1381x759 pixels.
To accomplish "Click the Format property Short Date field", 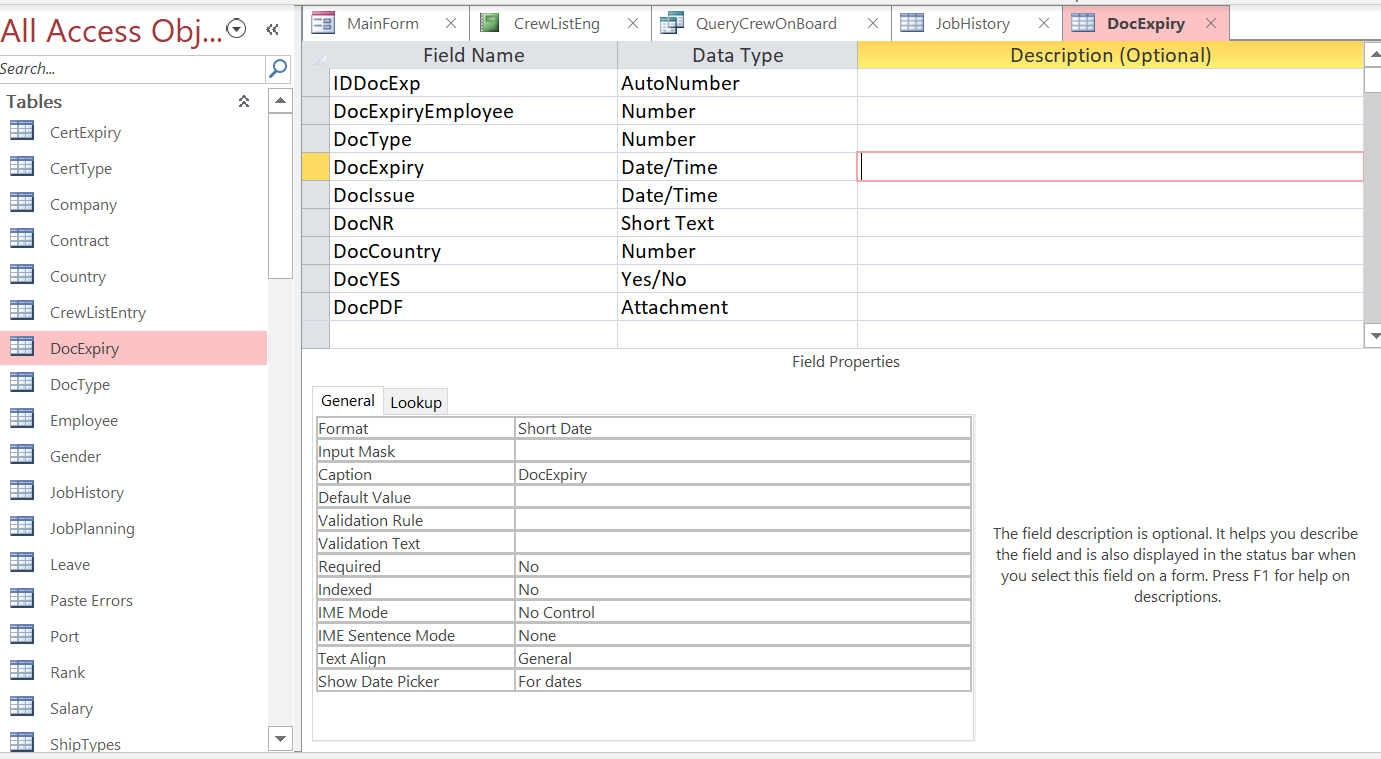I will pos(741,428).
